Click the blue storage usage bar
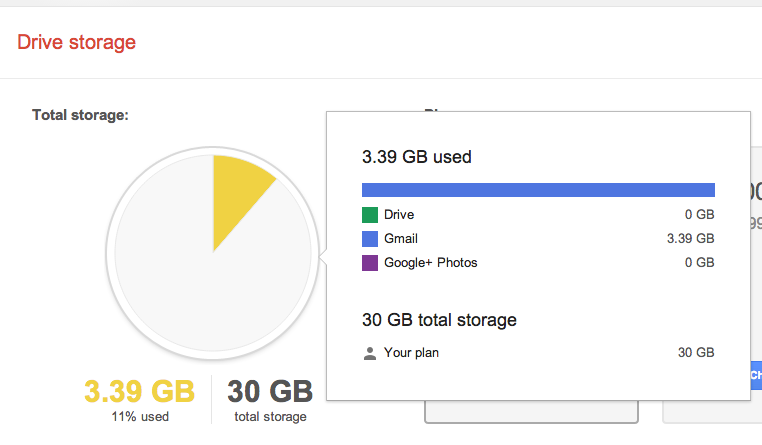The height and width of the screenshot is (445, 762). (538, 190)
